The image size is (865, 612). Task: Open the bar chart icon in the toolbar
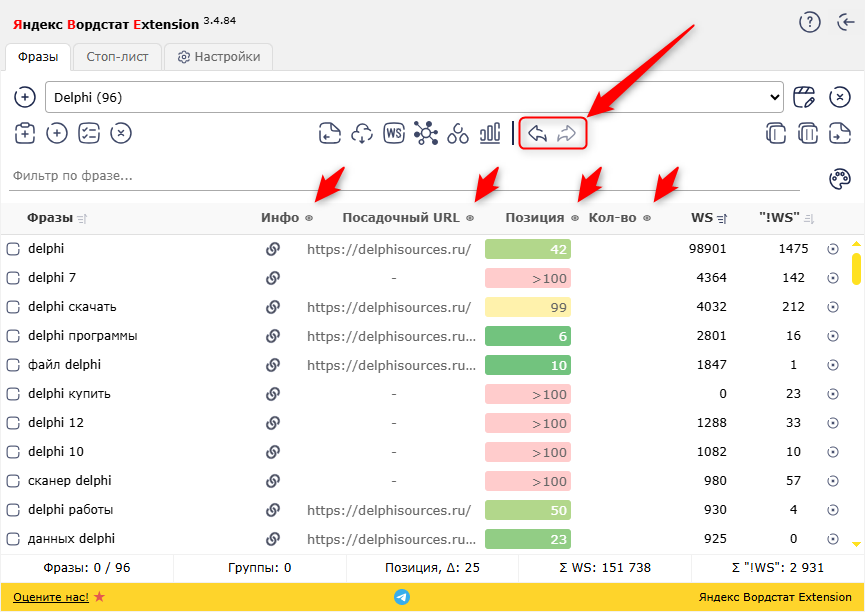[x=490, y=133]
